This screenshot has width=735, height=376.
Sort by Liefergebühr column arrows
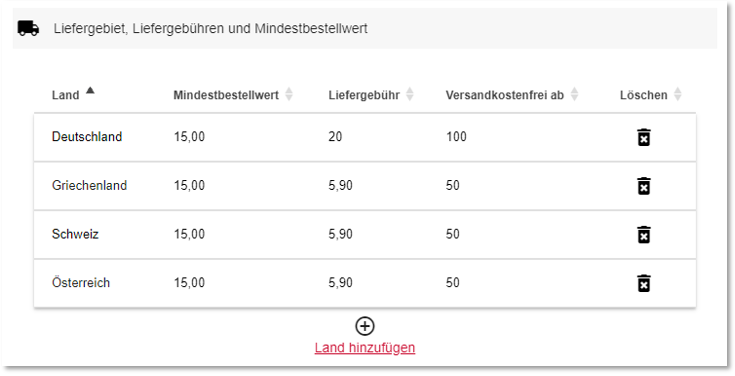[x=410, y=94]
